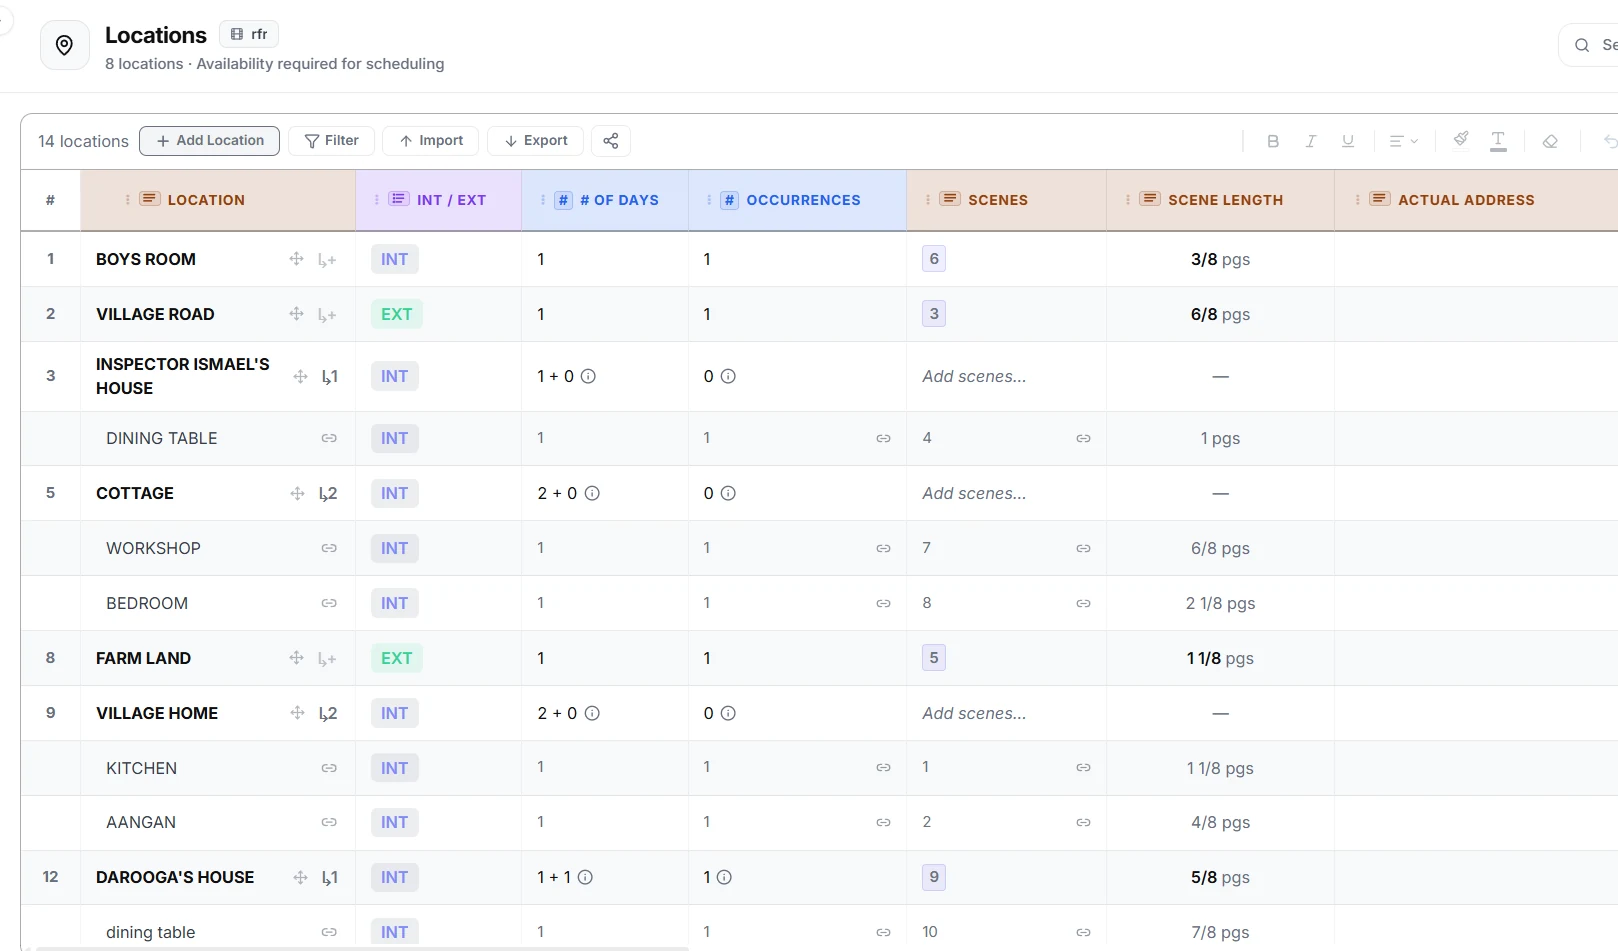Click info icon next to VILLAGE HOME occurrences
The image size is (1618, 951).
tap(728, 713)
